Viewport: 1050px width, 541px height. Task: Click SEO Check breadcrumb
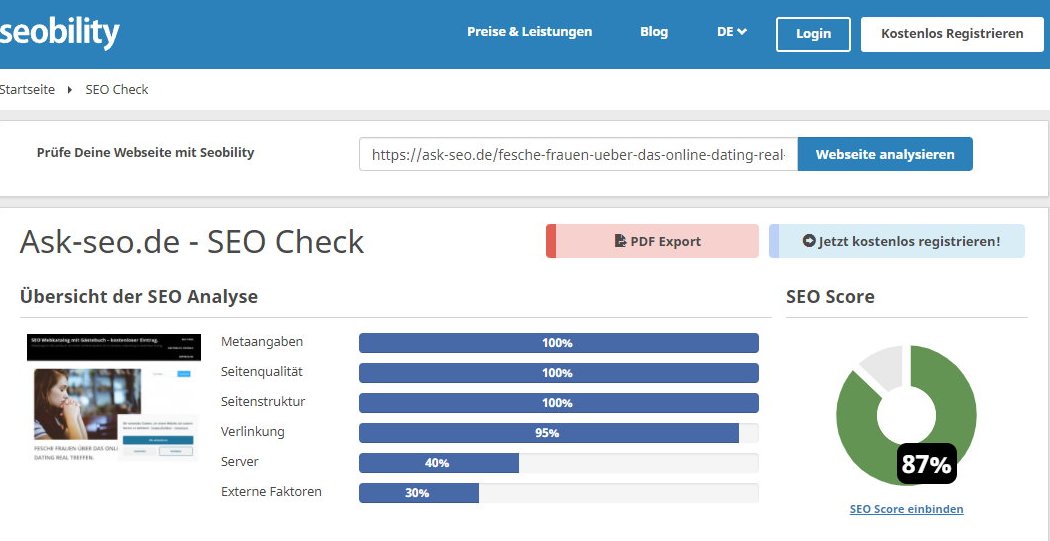[x=117, y=89]
